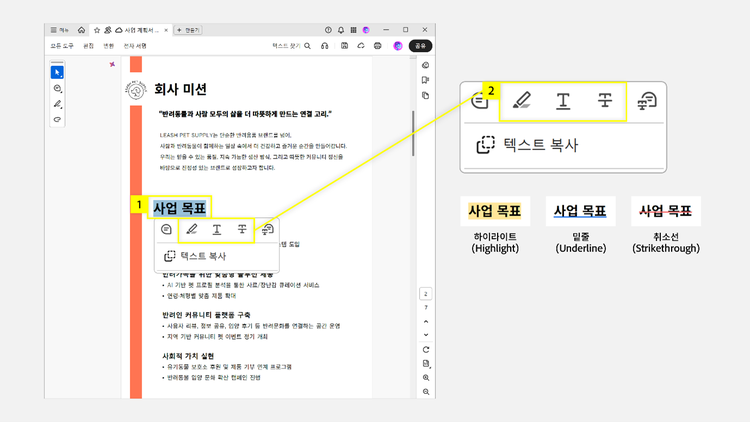This screenshot has height=422, width=750.
Task: Click the 회사 미션 heading
Action: point(180,89)
